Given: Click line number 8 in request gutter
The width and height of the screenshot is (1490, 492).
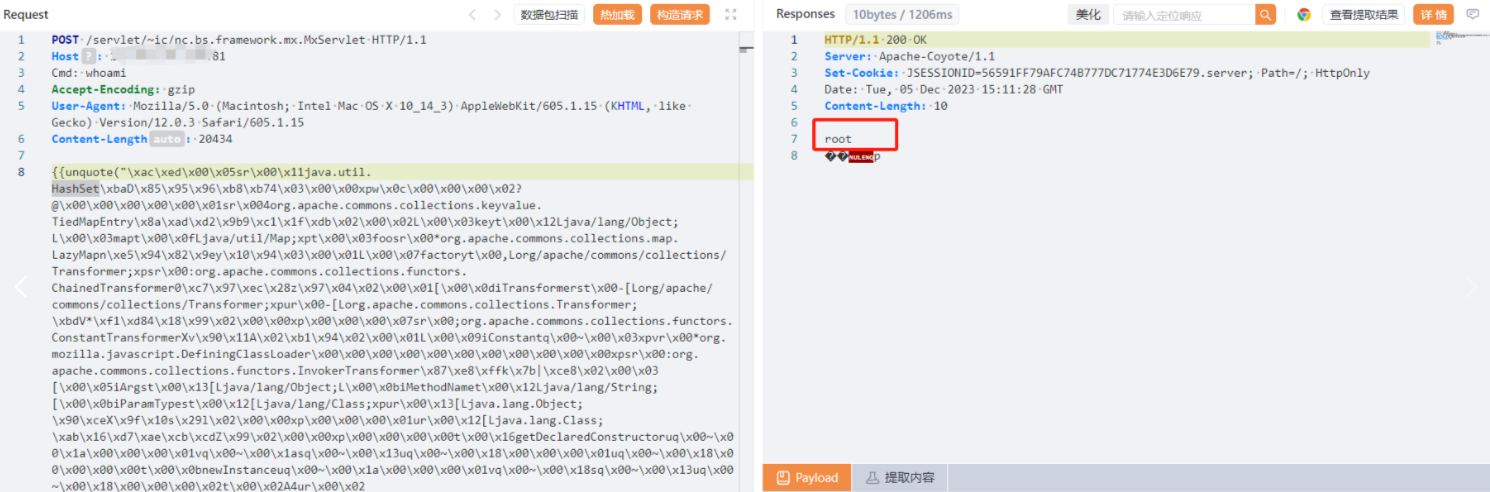Looking at the screenshot, I should [21, 172].
